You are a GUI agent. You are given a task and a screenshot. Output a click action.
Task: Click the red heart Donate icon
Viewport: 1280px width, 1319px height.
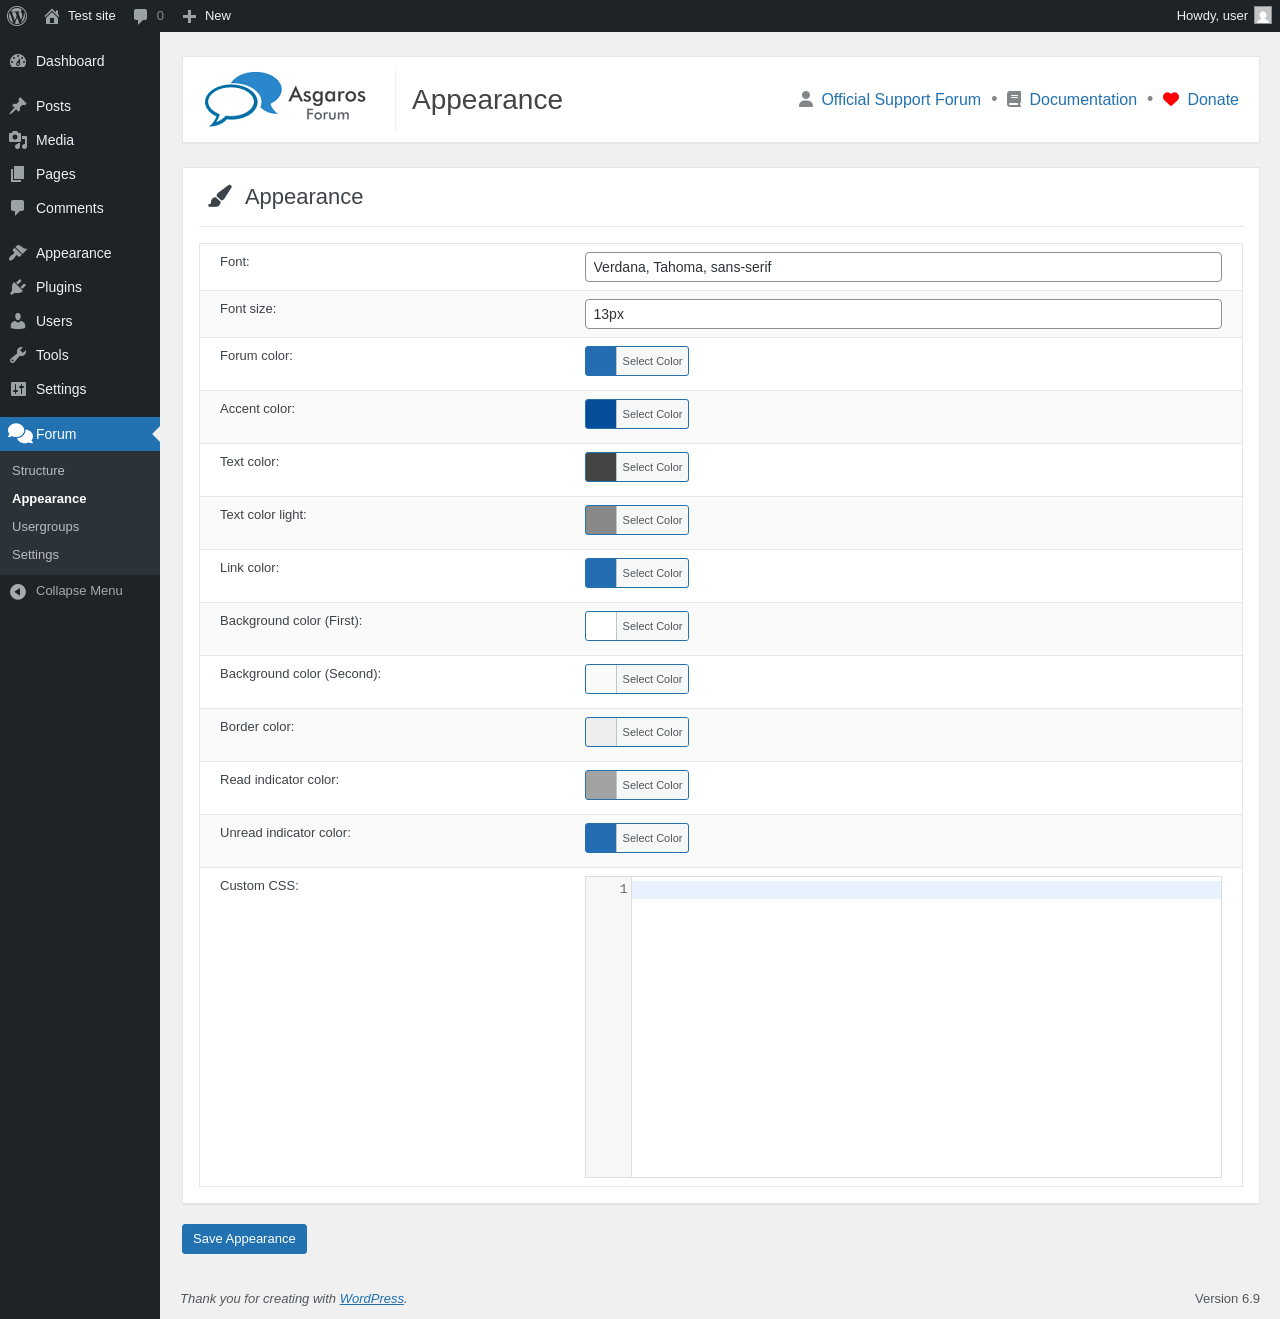coord(1171,99)
